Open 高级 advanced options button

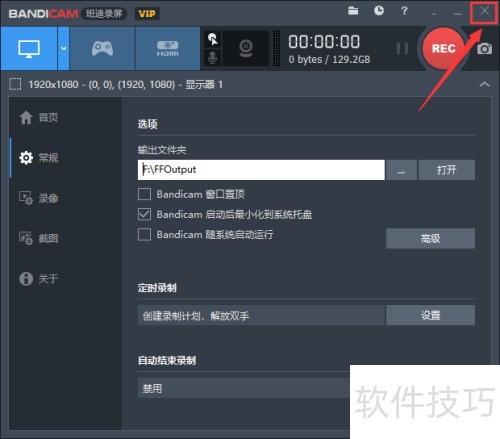(x=430, y=238)
